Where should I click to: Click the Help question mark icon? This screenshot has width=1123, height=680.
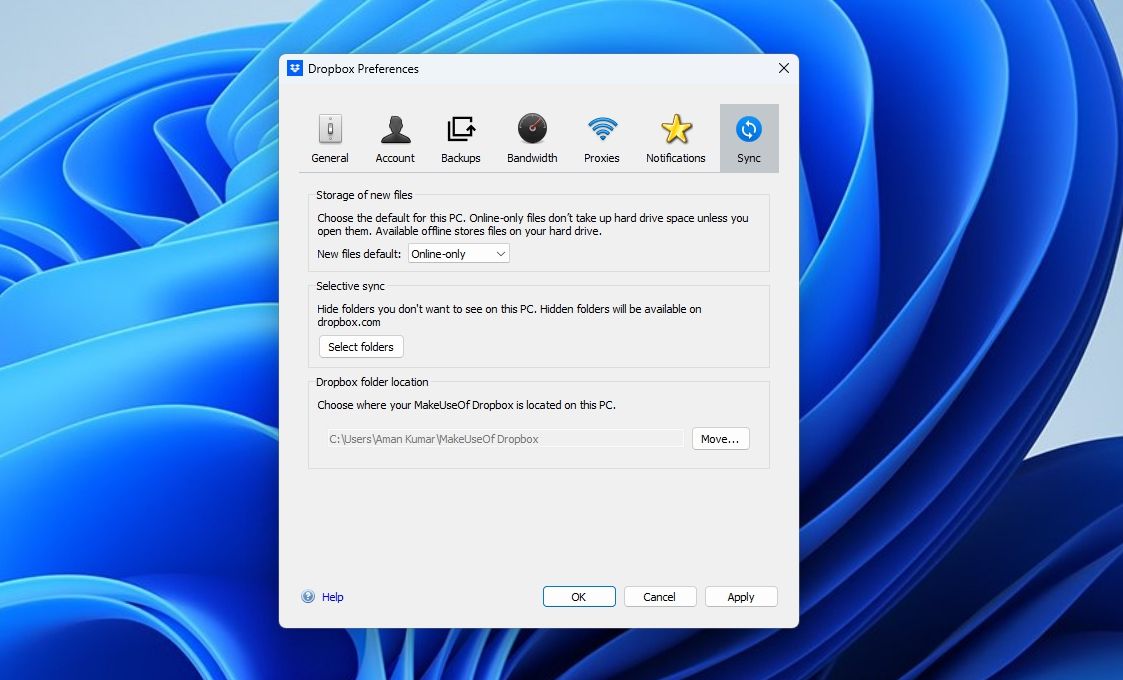tap(308, 596)
